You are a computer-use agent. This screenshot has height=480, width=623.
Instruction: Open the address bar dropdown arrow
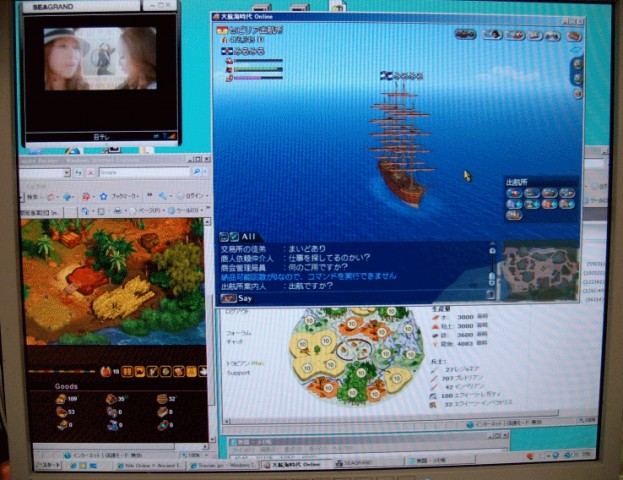click(x=67, y=172)
